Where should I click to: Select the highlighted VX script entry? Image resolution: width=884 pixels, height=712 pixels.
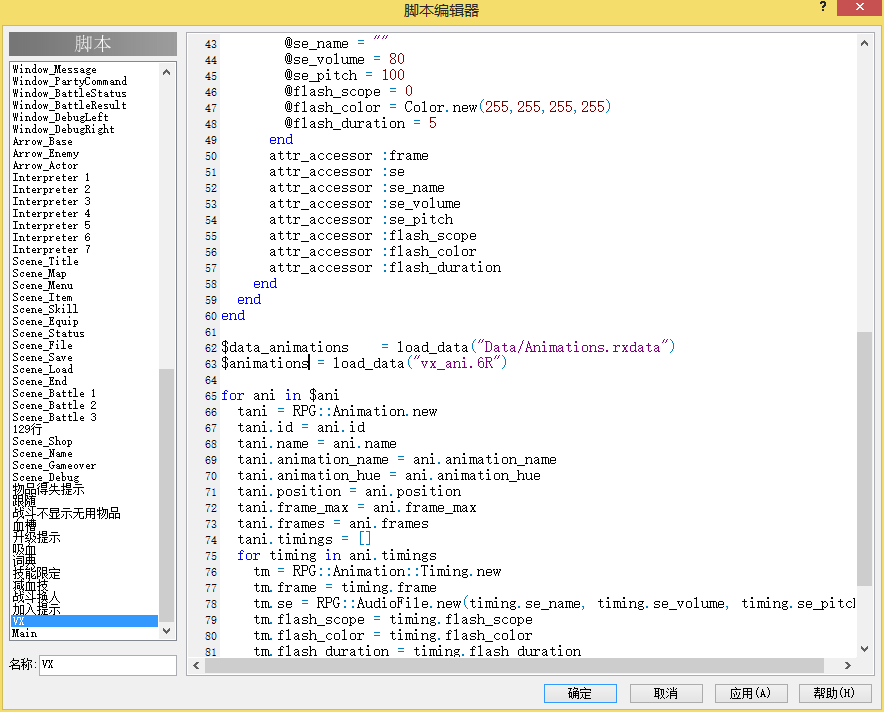85,621
